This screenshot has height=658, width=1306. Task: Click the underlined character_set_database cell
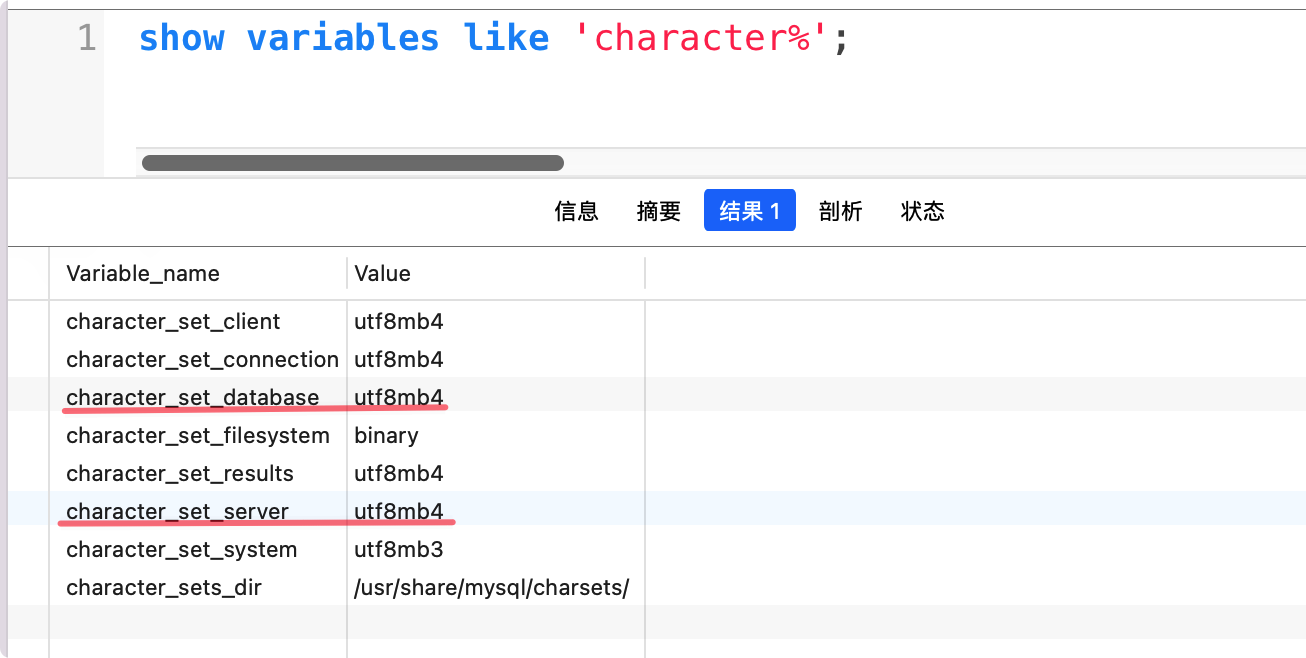point(192,397)
